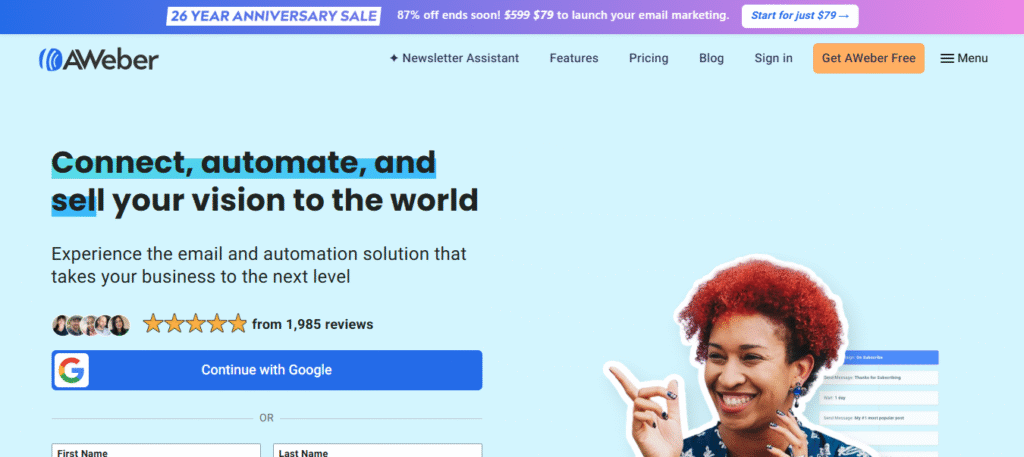Viewport: 1024px width, 457px height.
Task: Click the Last Name input field
Action: (x=377, y=450)
